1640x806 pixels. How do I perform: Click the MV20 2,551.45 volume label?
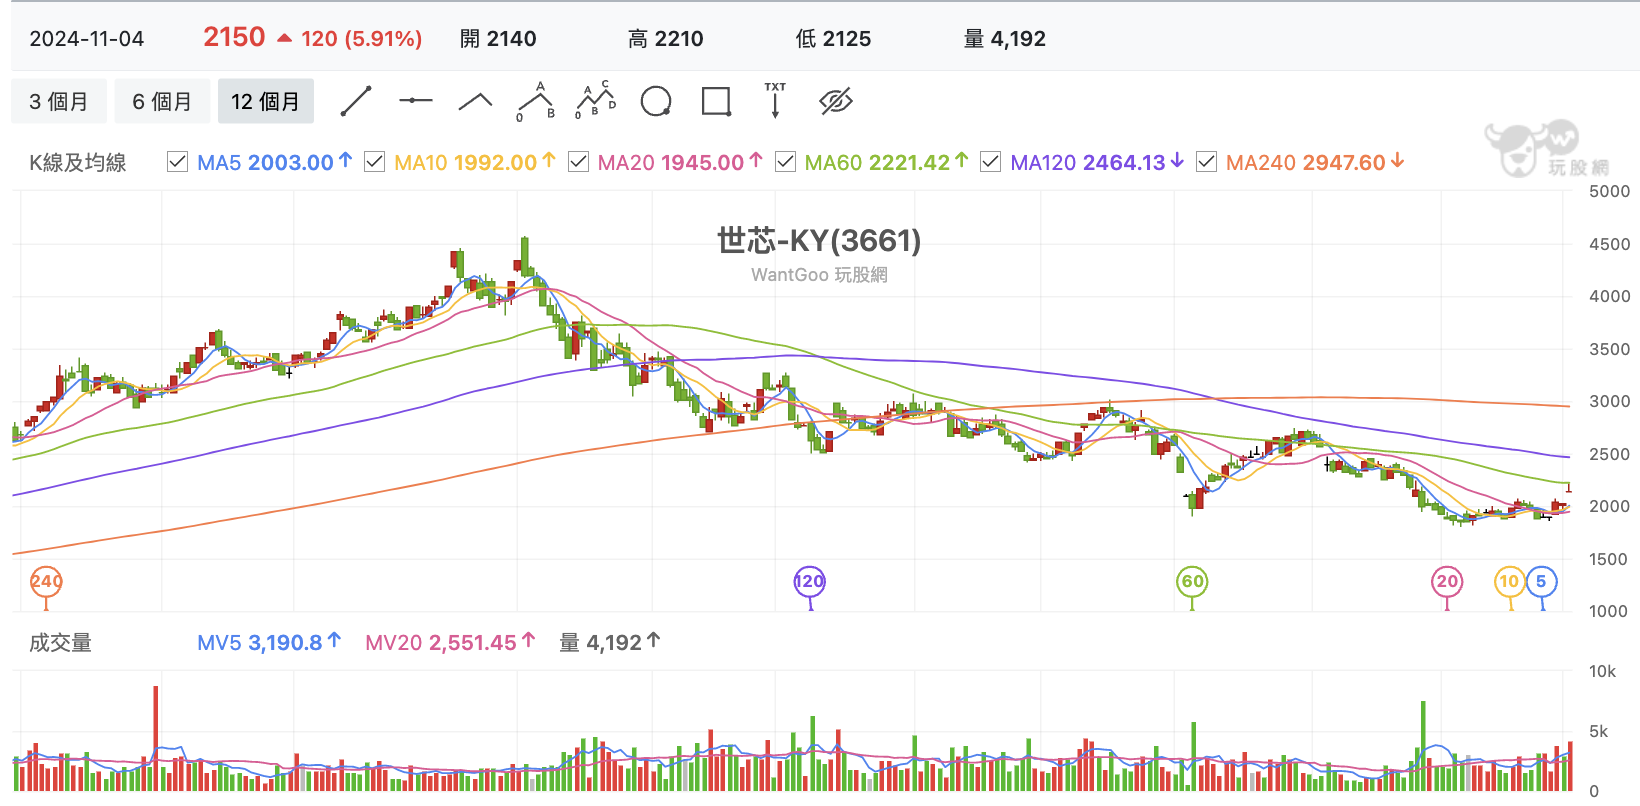[450, 642]
